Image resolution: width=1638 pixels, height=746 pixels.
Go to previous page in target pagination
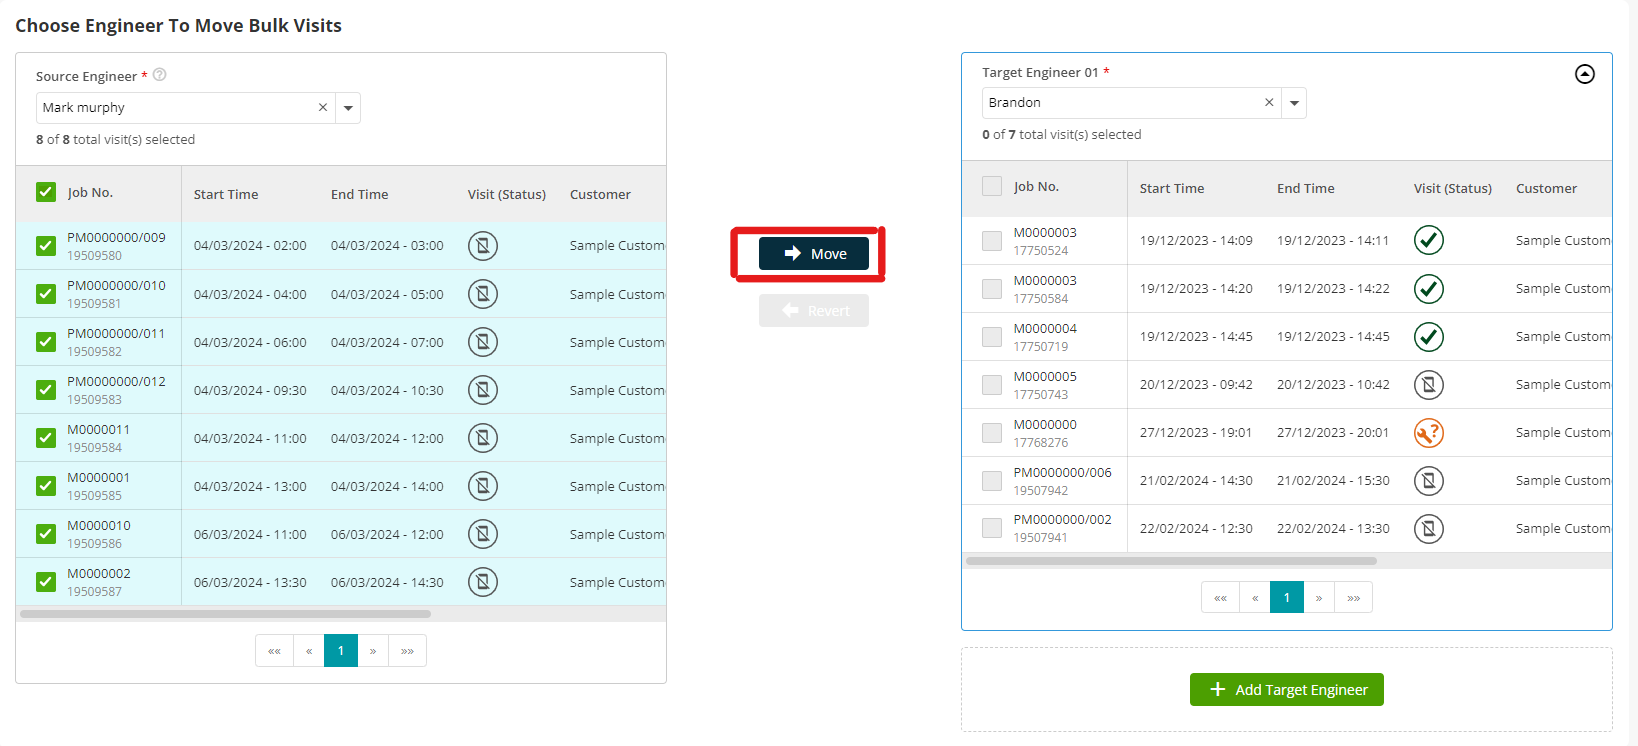point(1255,598)
